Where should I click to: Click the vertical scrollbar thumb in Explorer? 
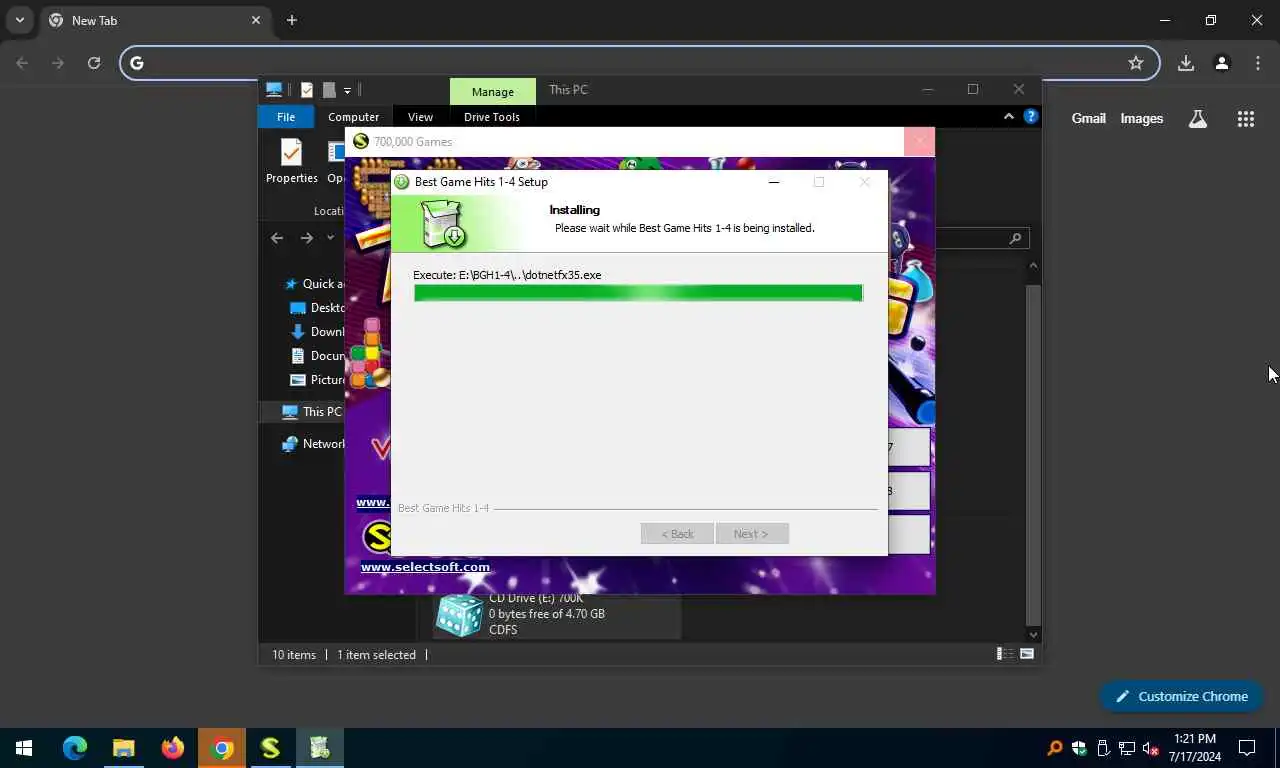pos(1033,455)
